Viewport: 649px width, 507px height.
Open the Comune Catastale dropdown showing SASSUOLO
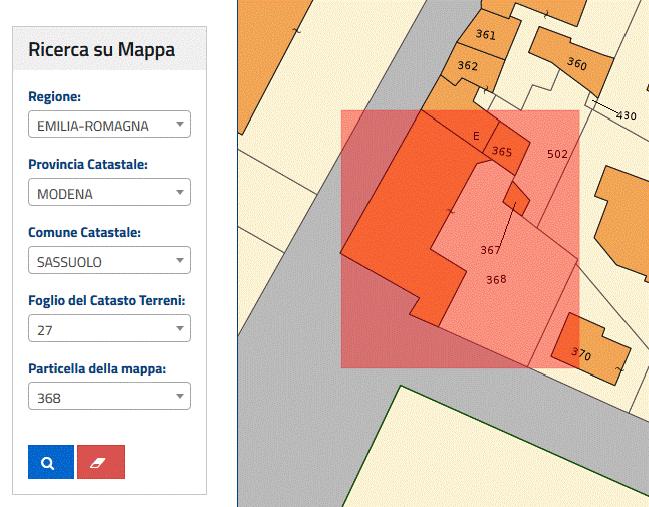tap(109, 261)
